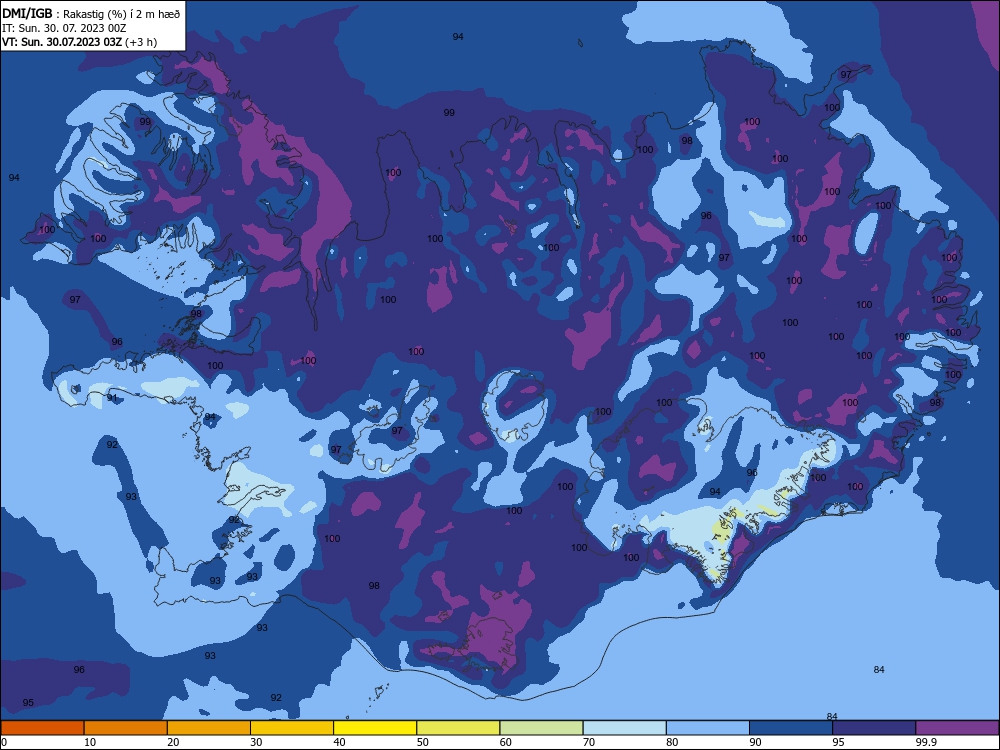This screenshot has height=750, width=1000.
Task: Select the 20–30 amber legend swatch
Action: click(x=209, y=728)
